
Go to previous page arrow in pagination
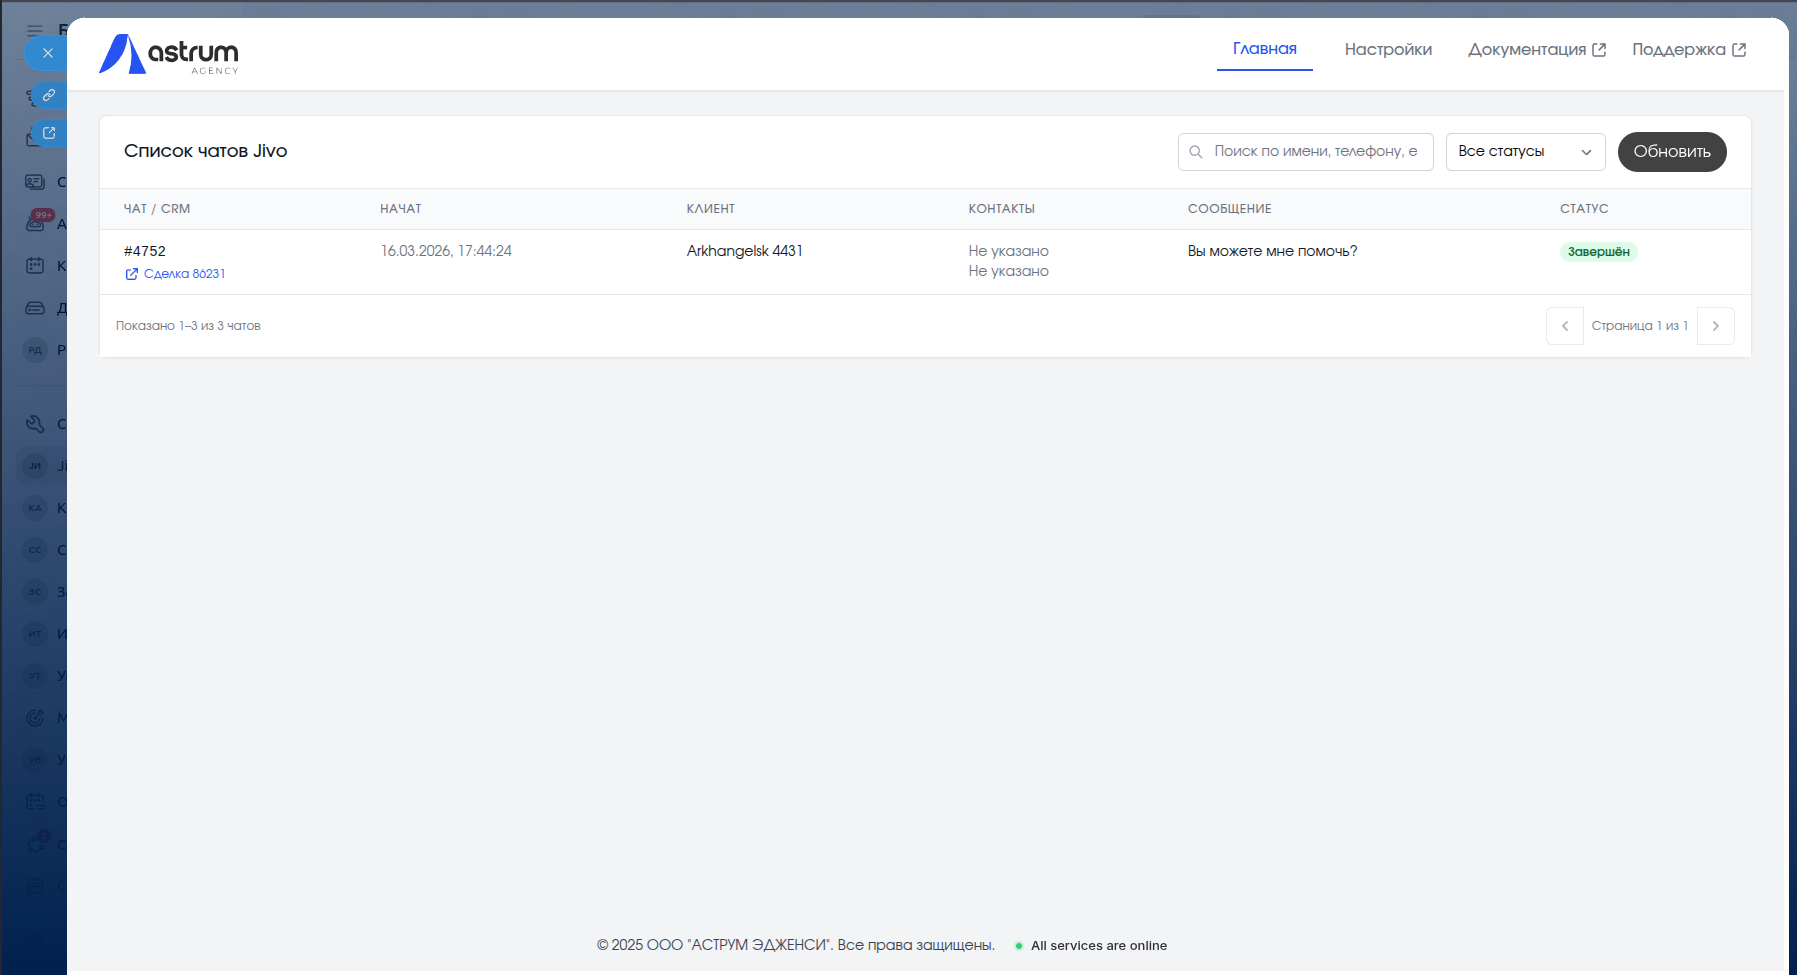pos(1564,326)
